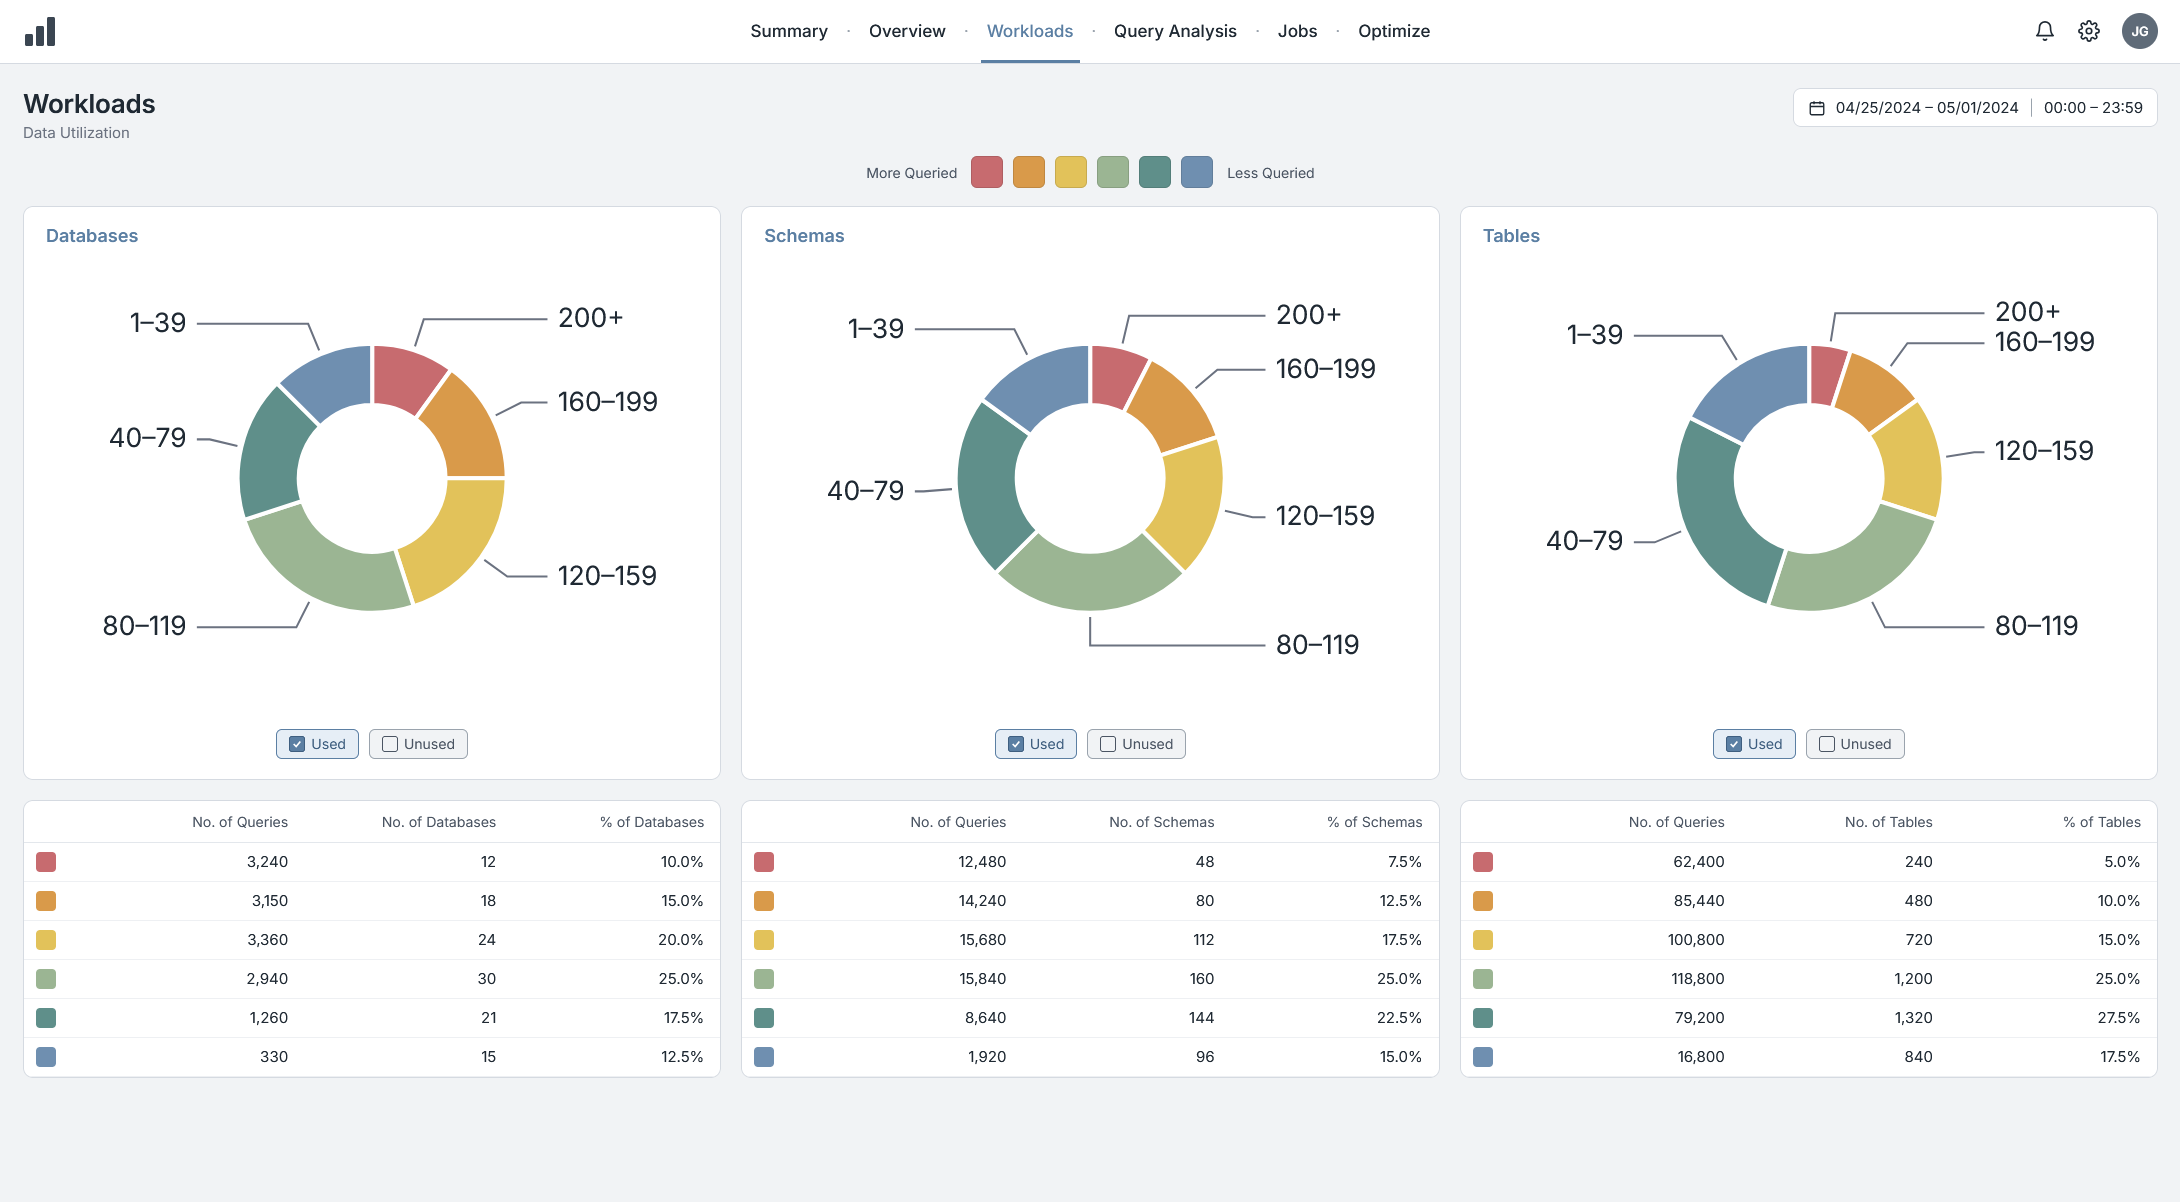Open the Summary tab

tap(789, 31)
